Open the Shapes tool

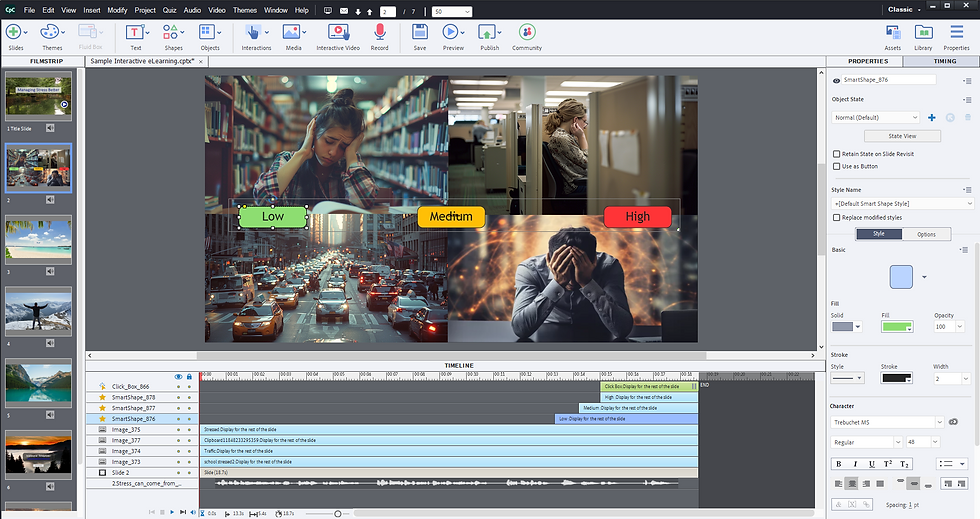click(170, 32)
